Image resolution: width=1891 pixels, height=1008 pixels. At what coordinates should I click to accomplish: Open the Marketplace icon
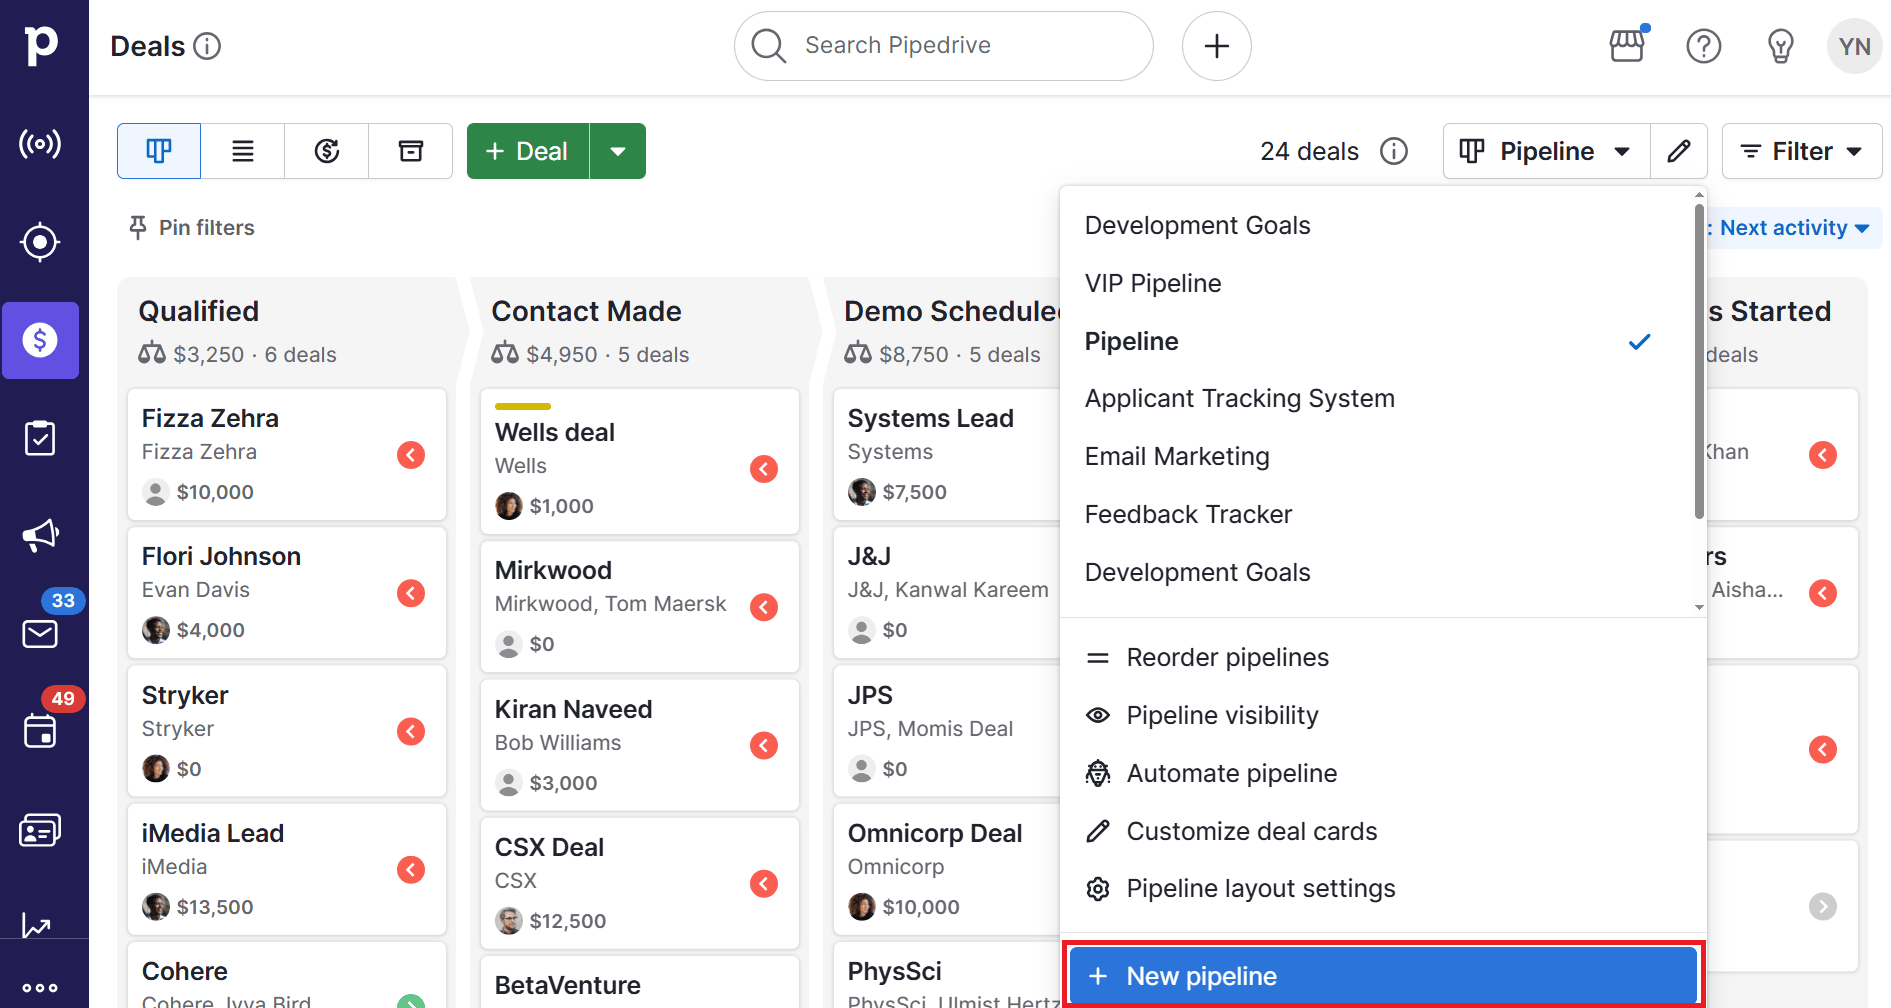1627,45
